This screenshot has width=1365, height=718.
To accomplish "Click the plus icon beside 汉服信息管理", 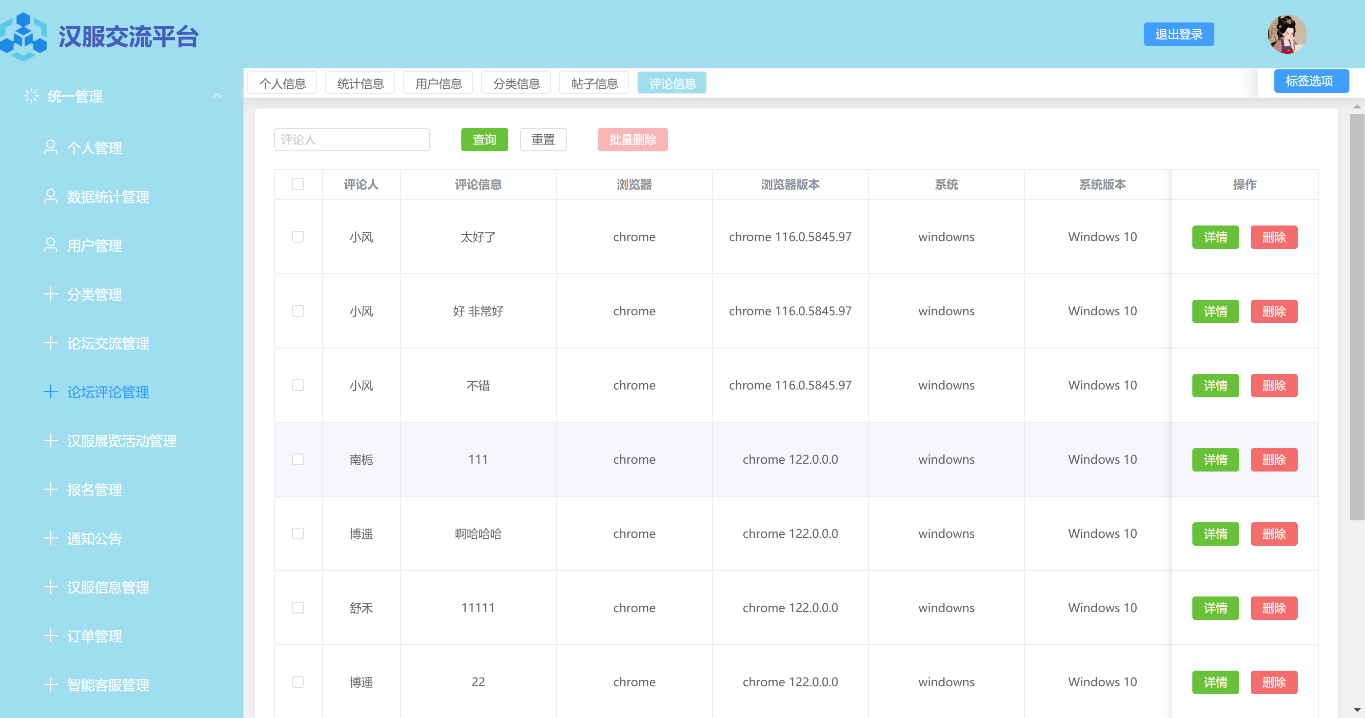I will (50, 587).
